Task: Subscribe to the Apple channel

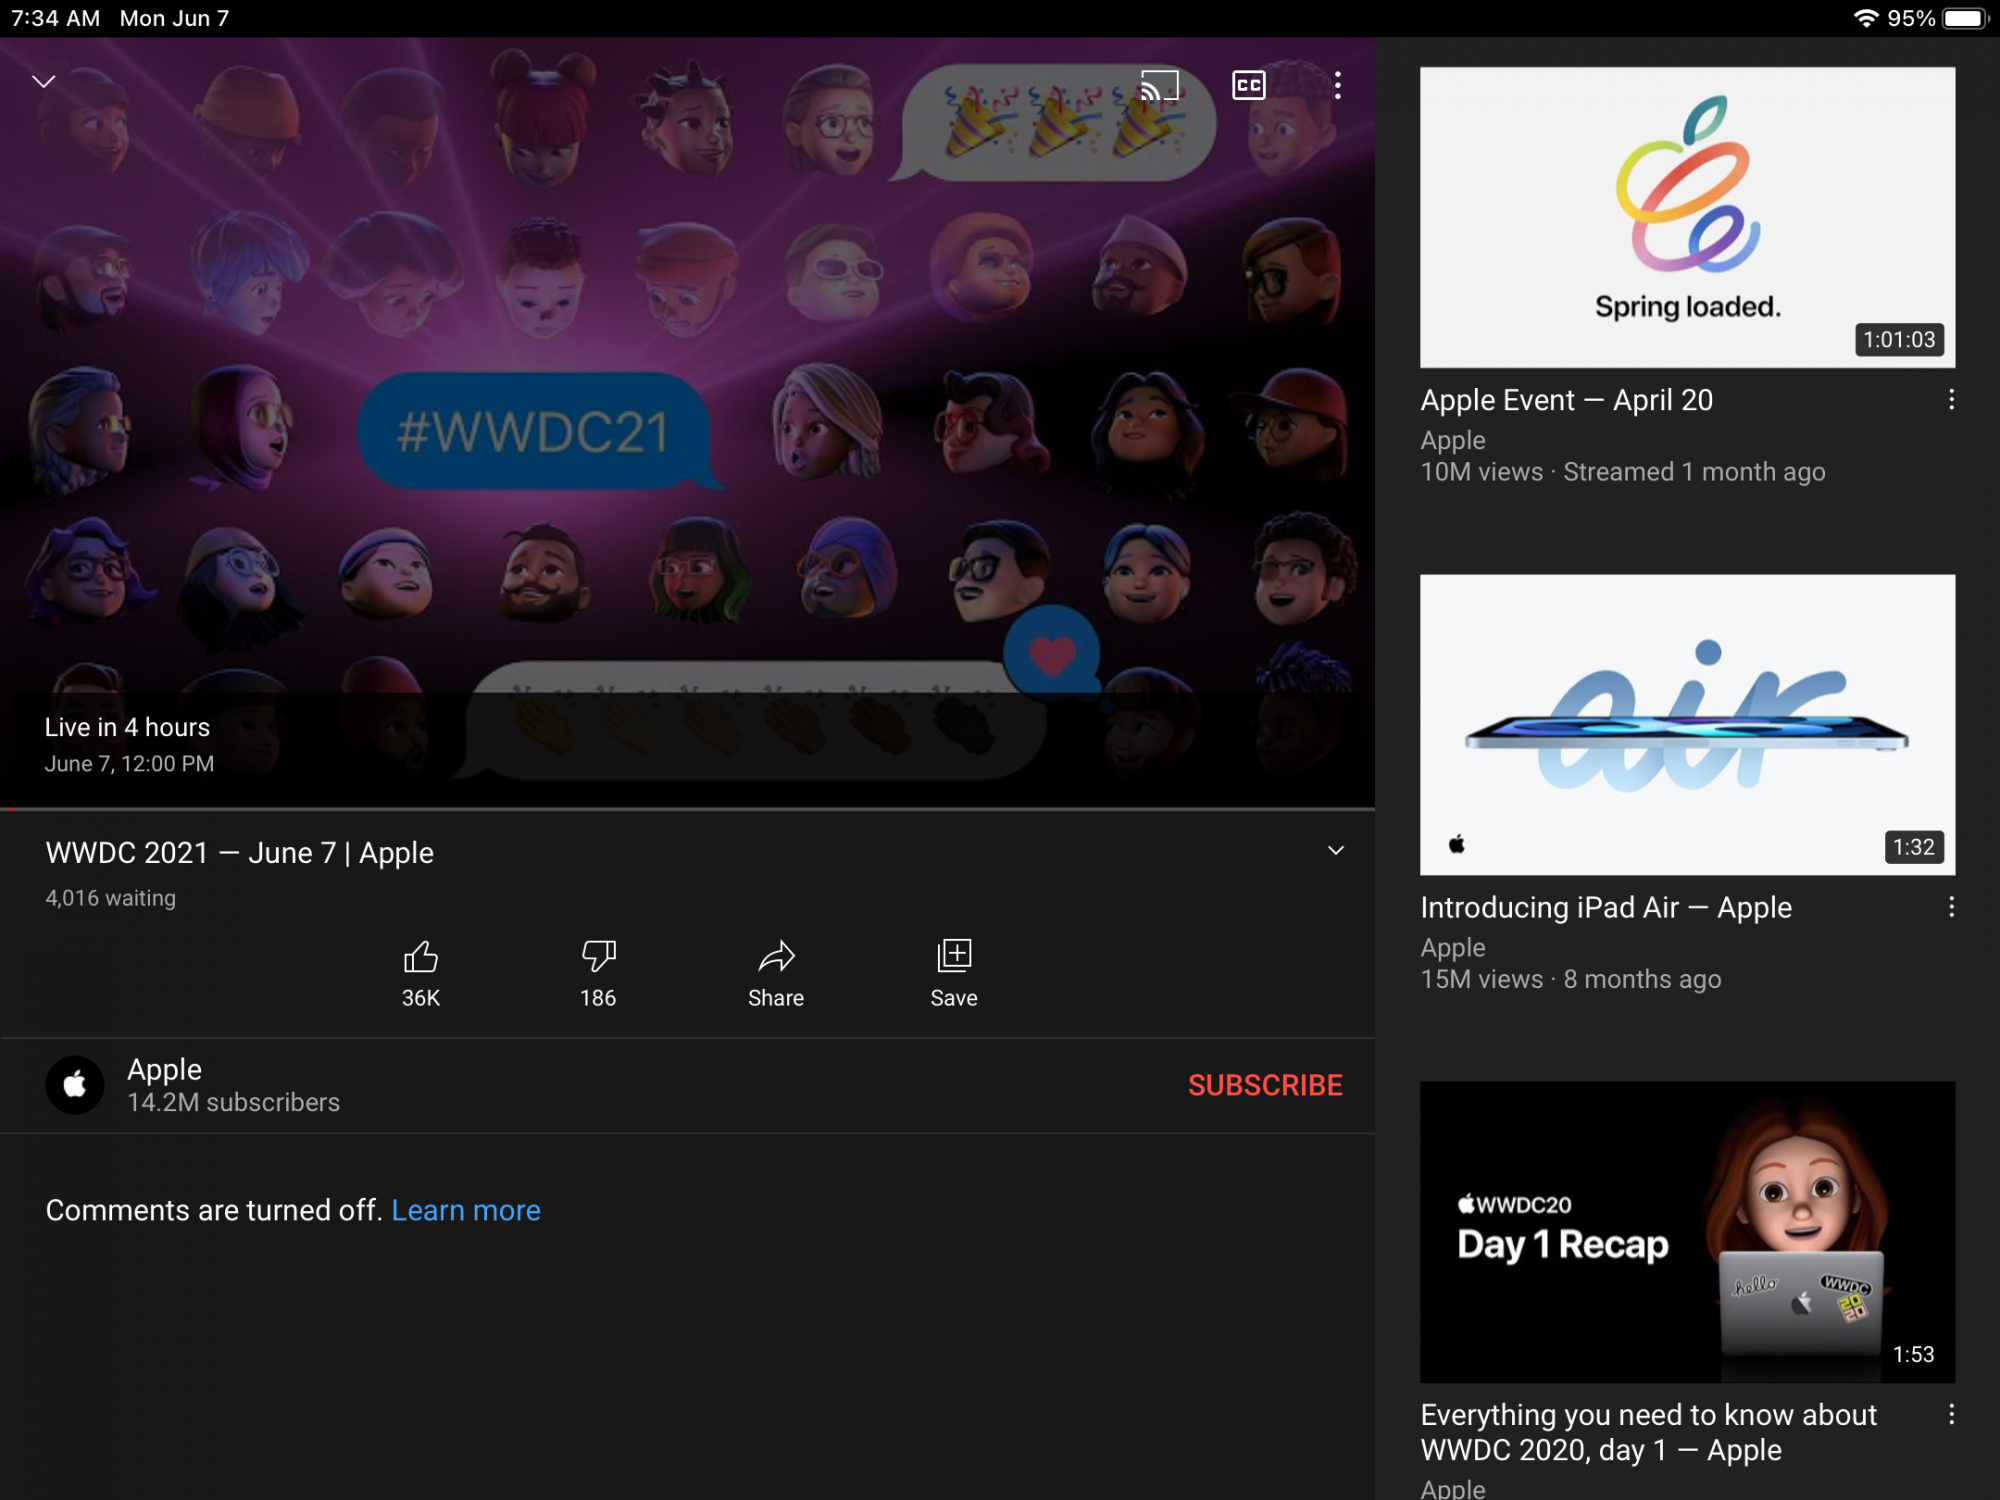Action: pos(1265,1085)
